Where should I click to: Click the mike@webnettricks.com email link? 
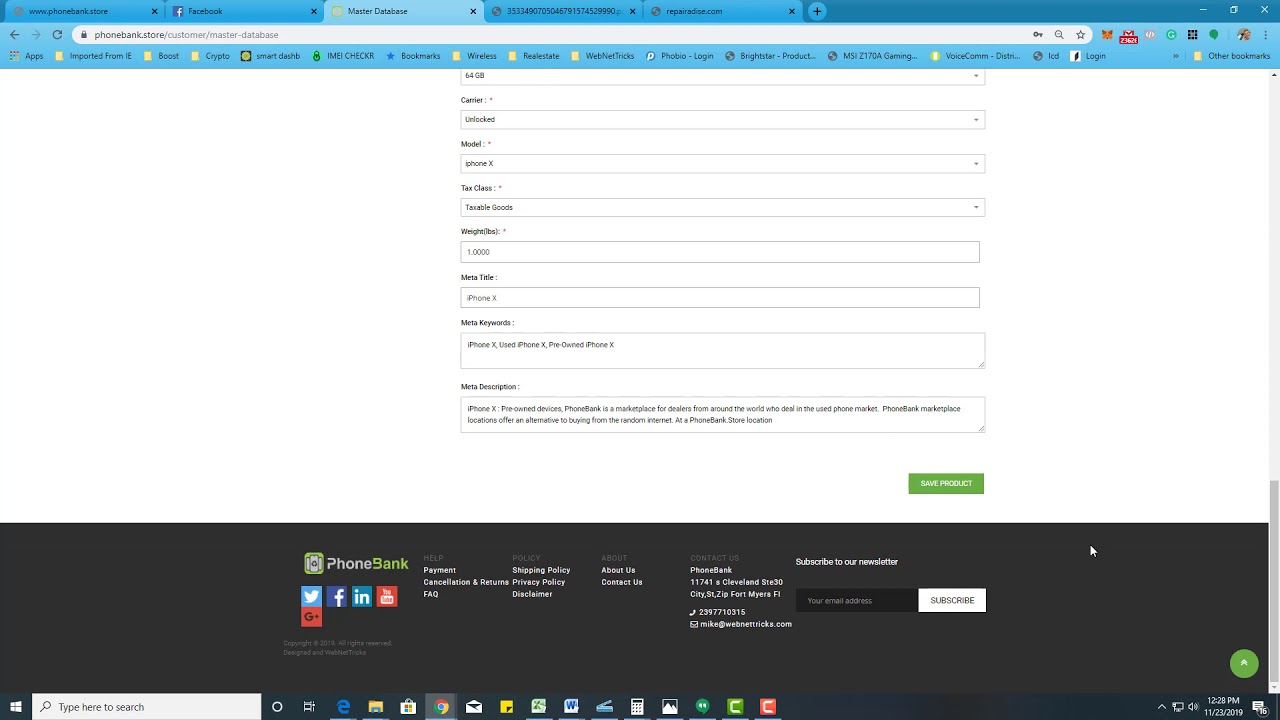[x=746, y=624]
